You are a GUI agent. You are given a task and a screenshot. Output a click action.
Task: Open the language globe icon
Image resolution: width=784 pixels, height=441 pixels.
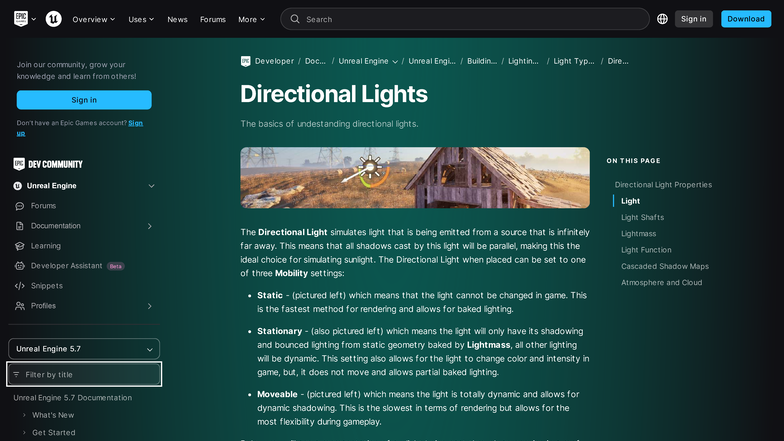(x=662, y=19)
